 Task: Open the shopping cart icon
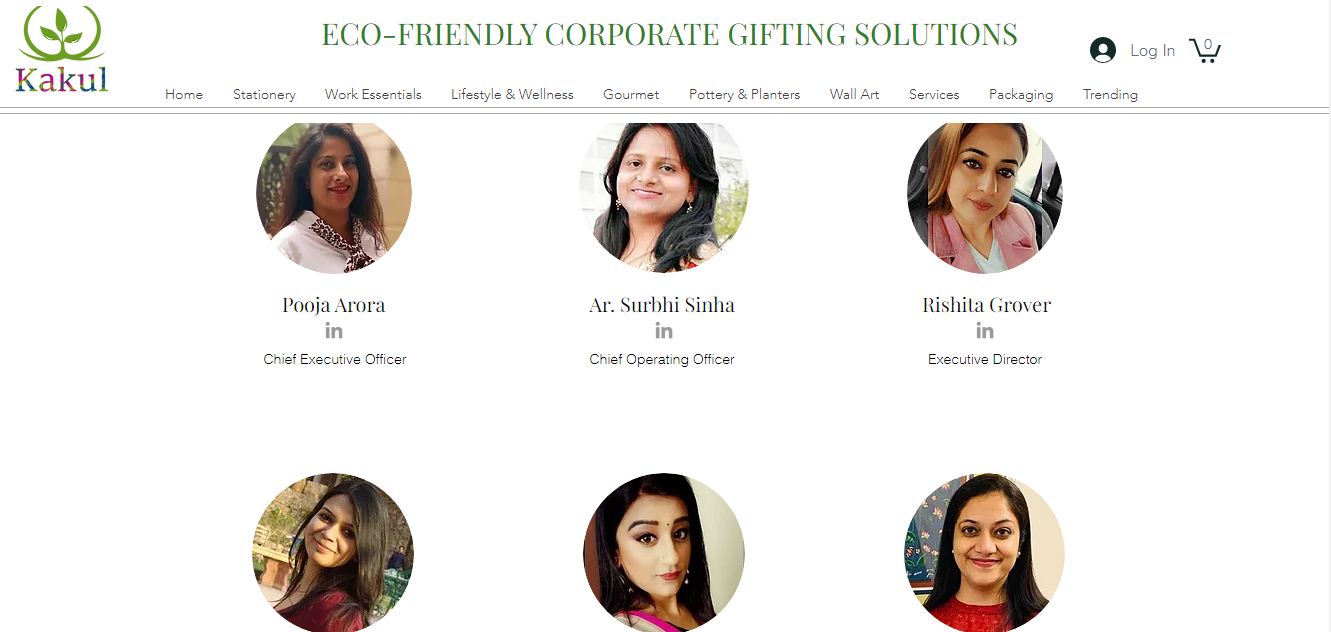pos(1205,50)
